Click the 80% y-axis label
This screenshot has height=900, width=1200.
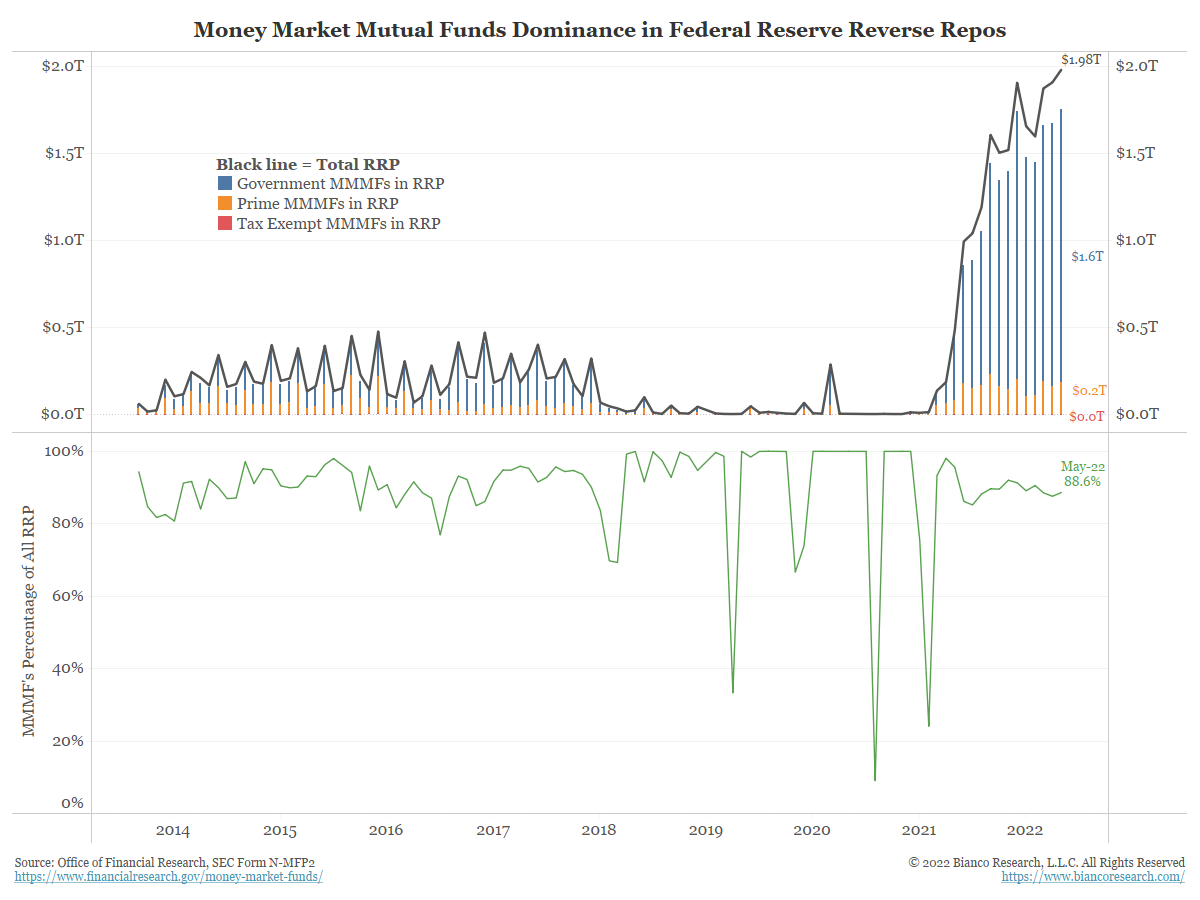(69, 524)
